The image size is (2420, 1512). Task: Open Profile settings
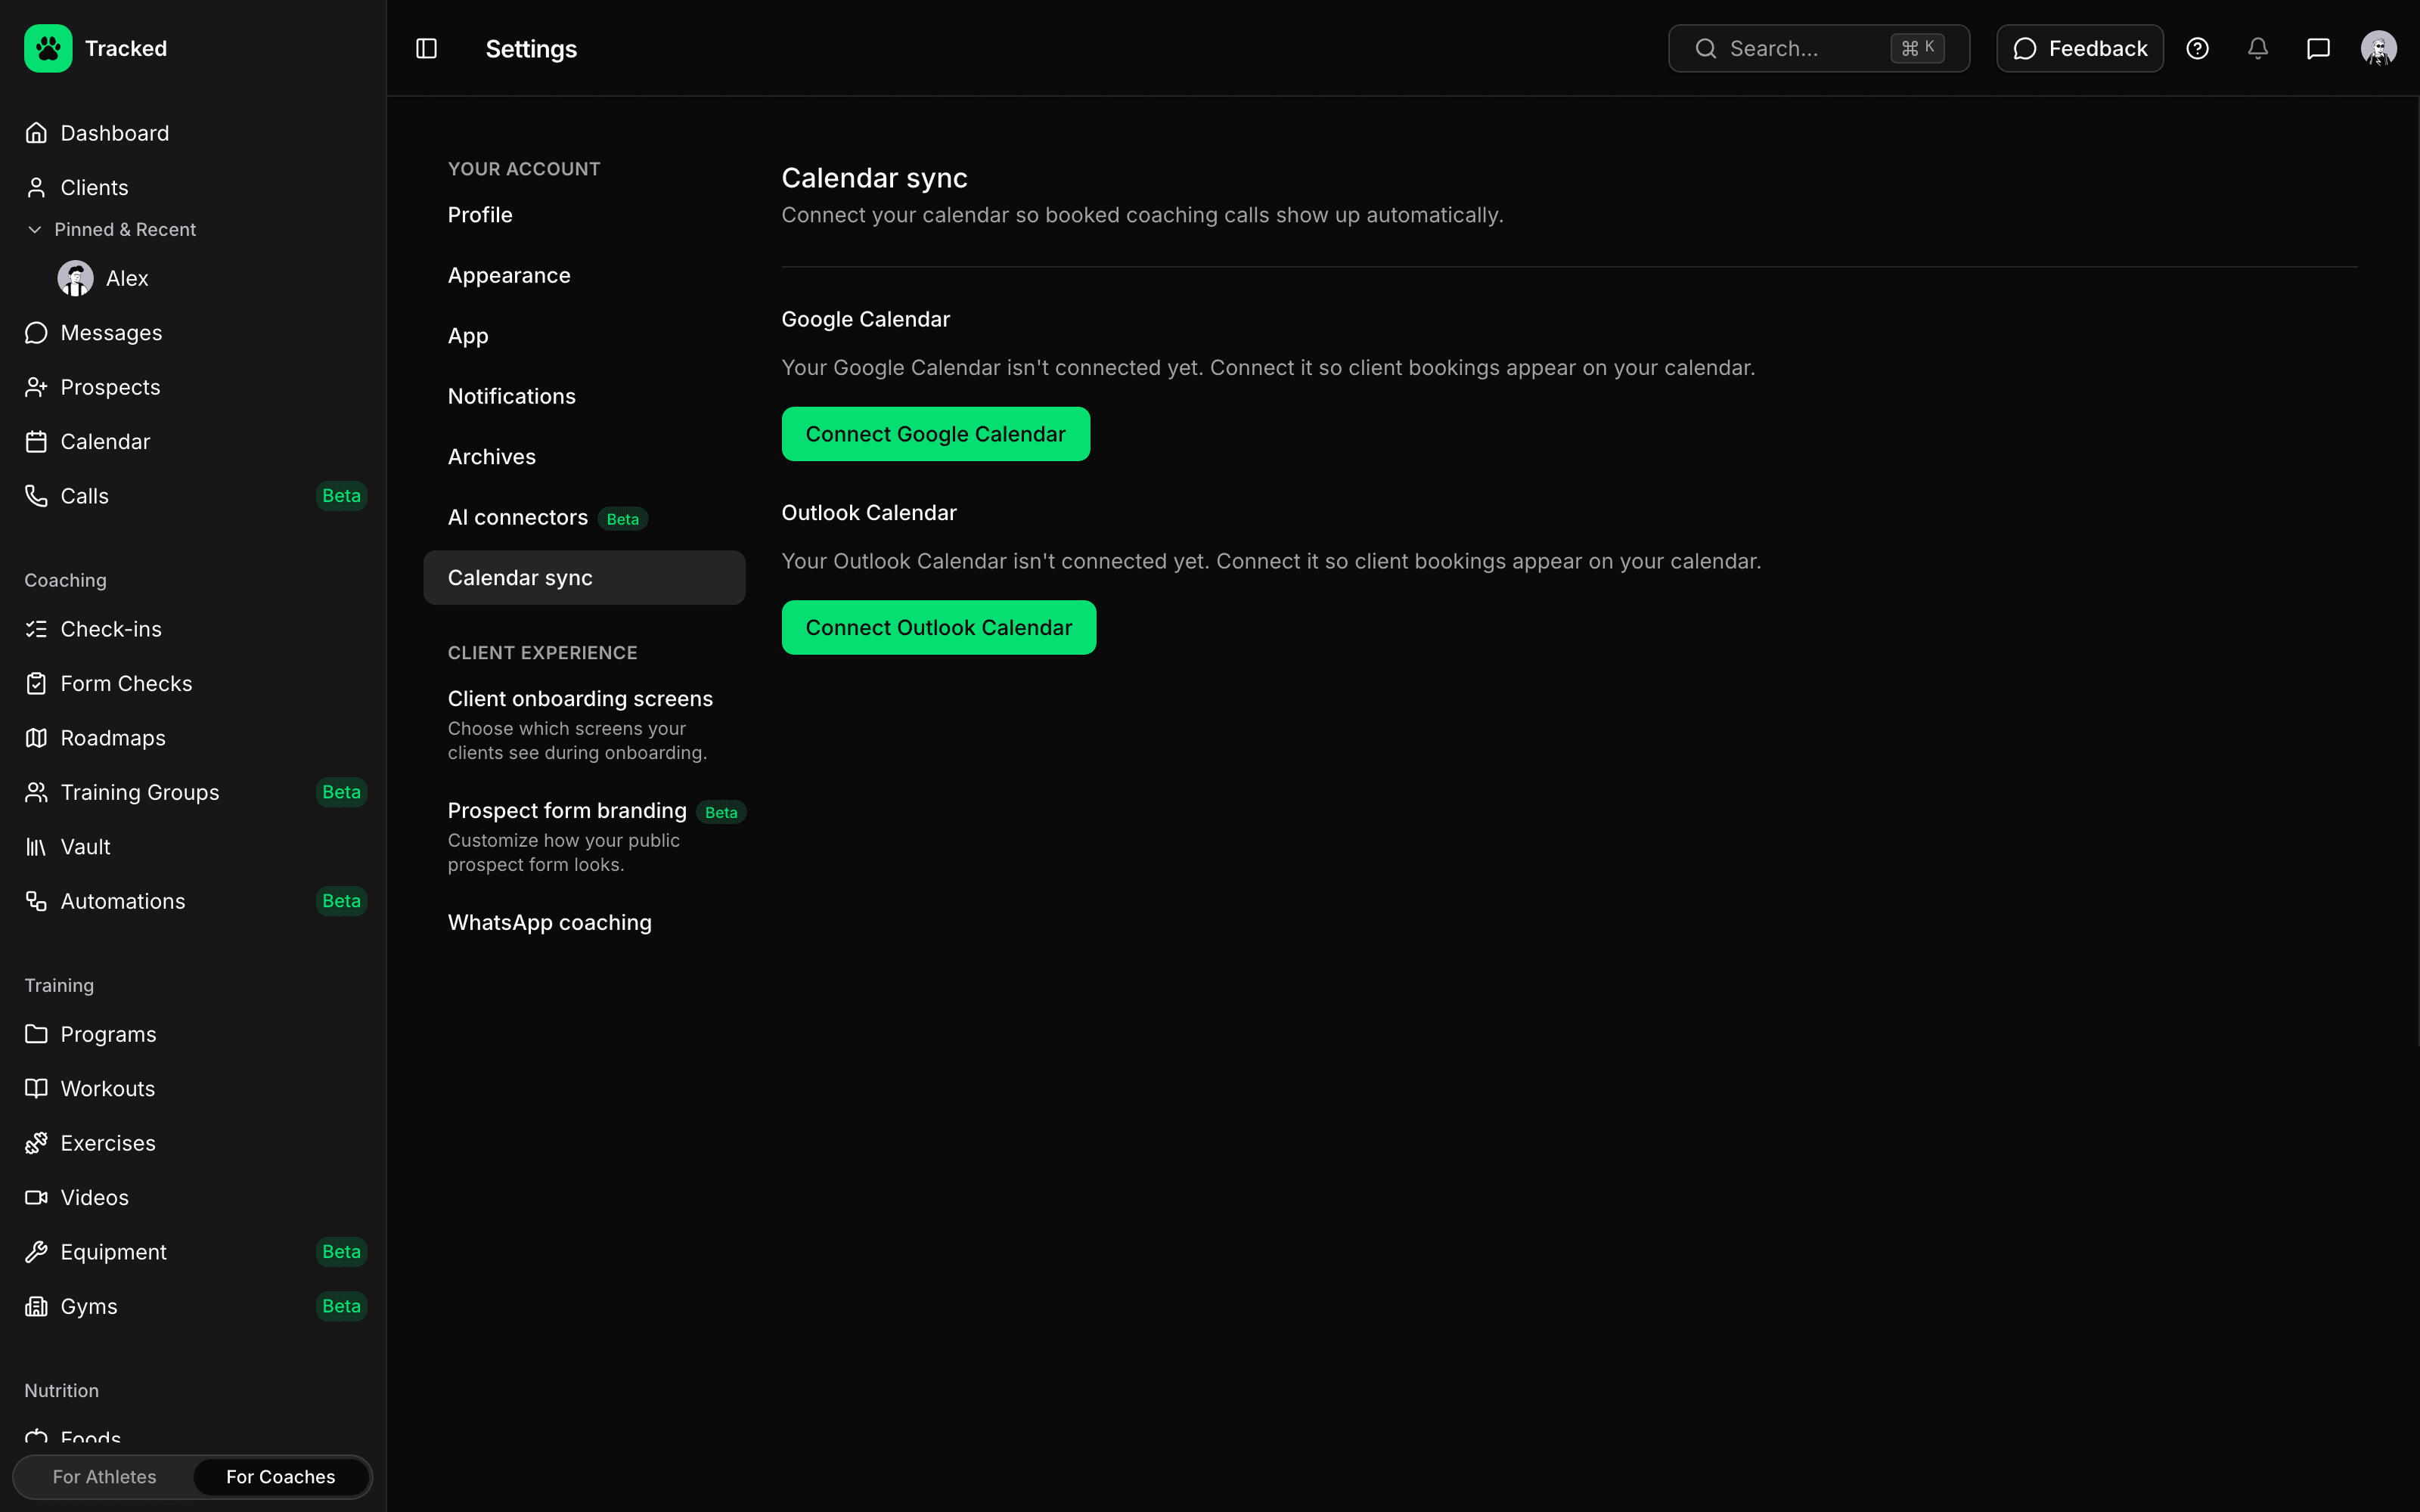(584, 215)
